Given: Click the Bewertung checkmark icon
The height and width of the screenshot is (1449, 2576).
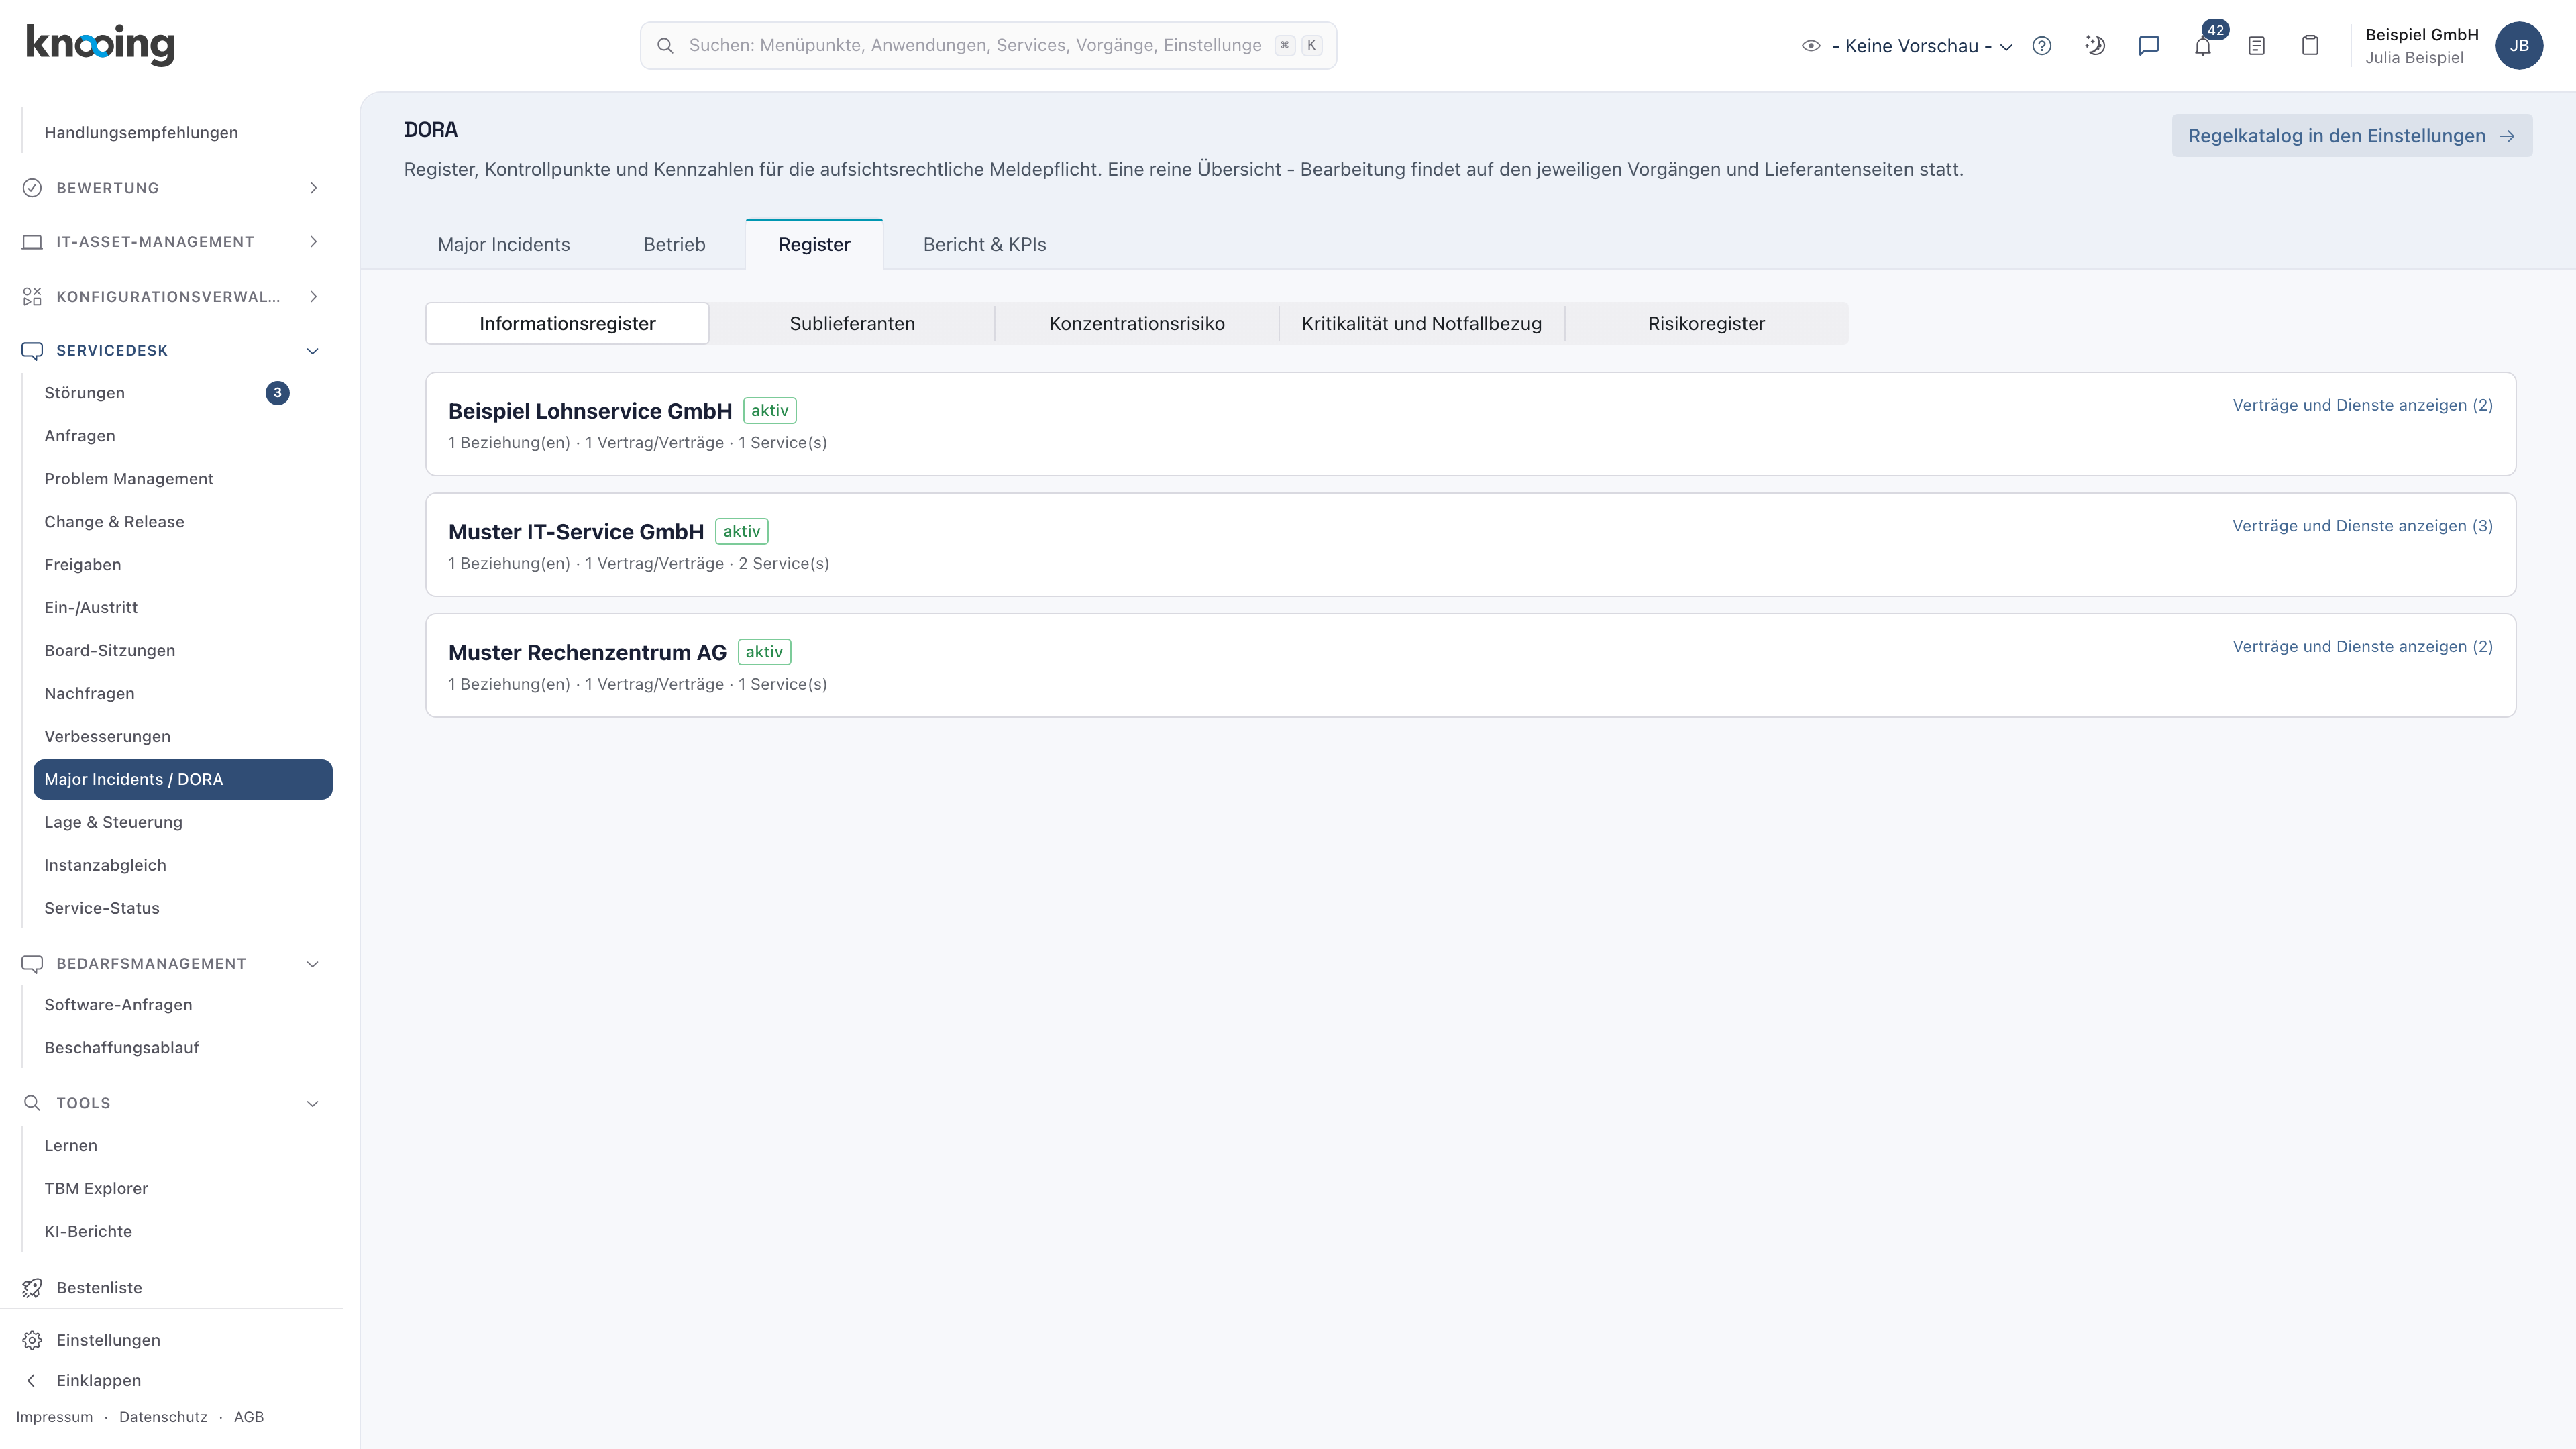Looking at the screenshot, I should tap(32, 188).
